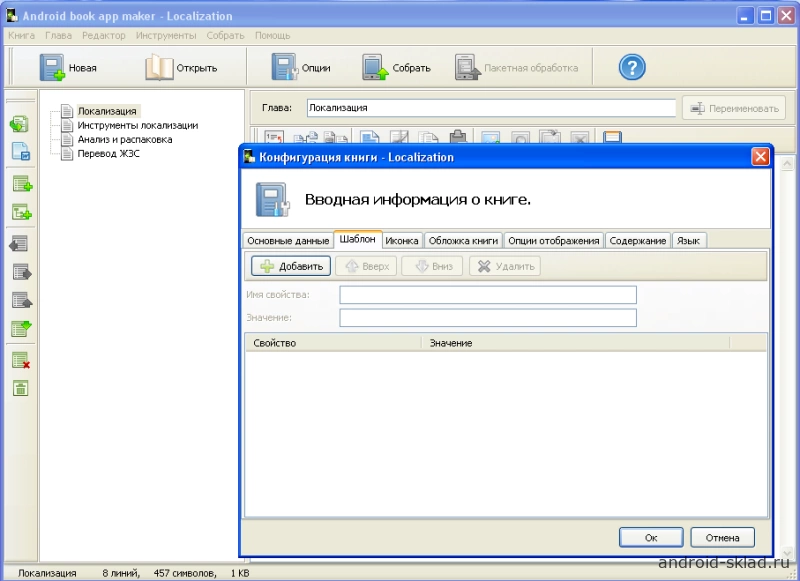Move chapter left with sidebar arrow icon

pos(21,243)
